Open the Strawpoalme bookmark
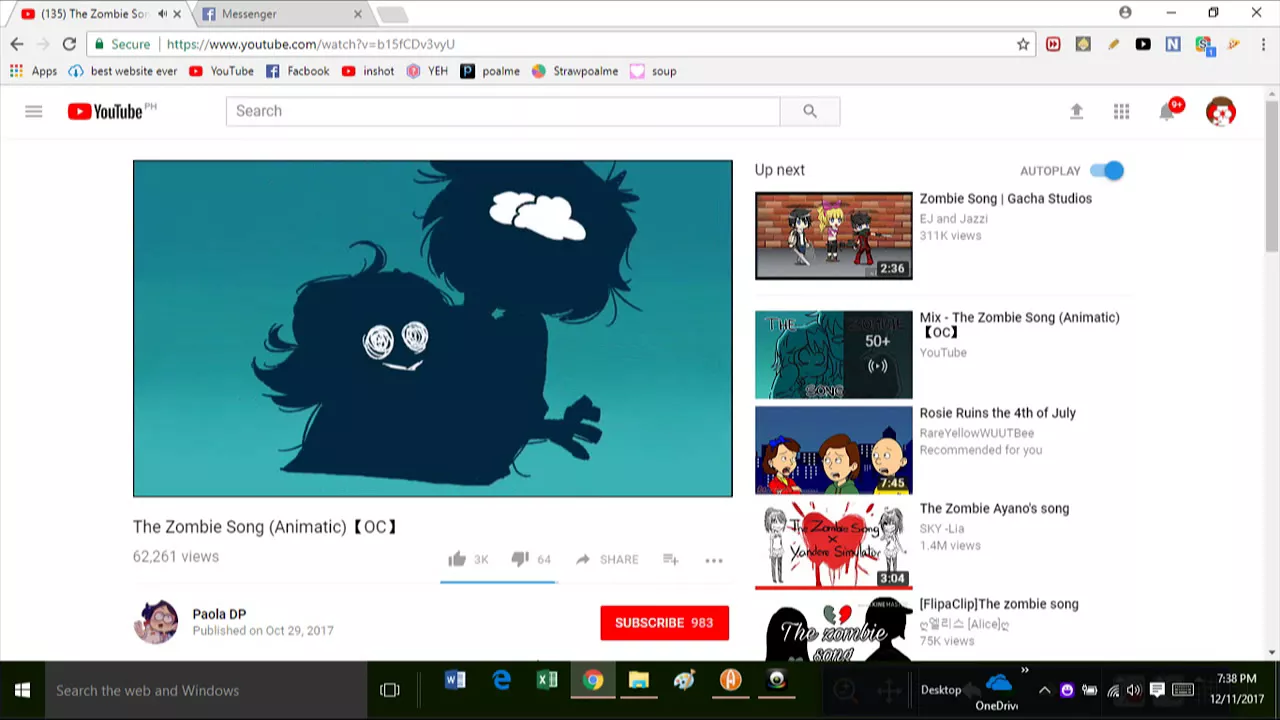1280x720 pixels. pos(575,71)
